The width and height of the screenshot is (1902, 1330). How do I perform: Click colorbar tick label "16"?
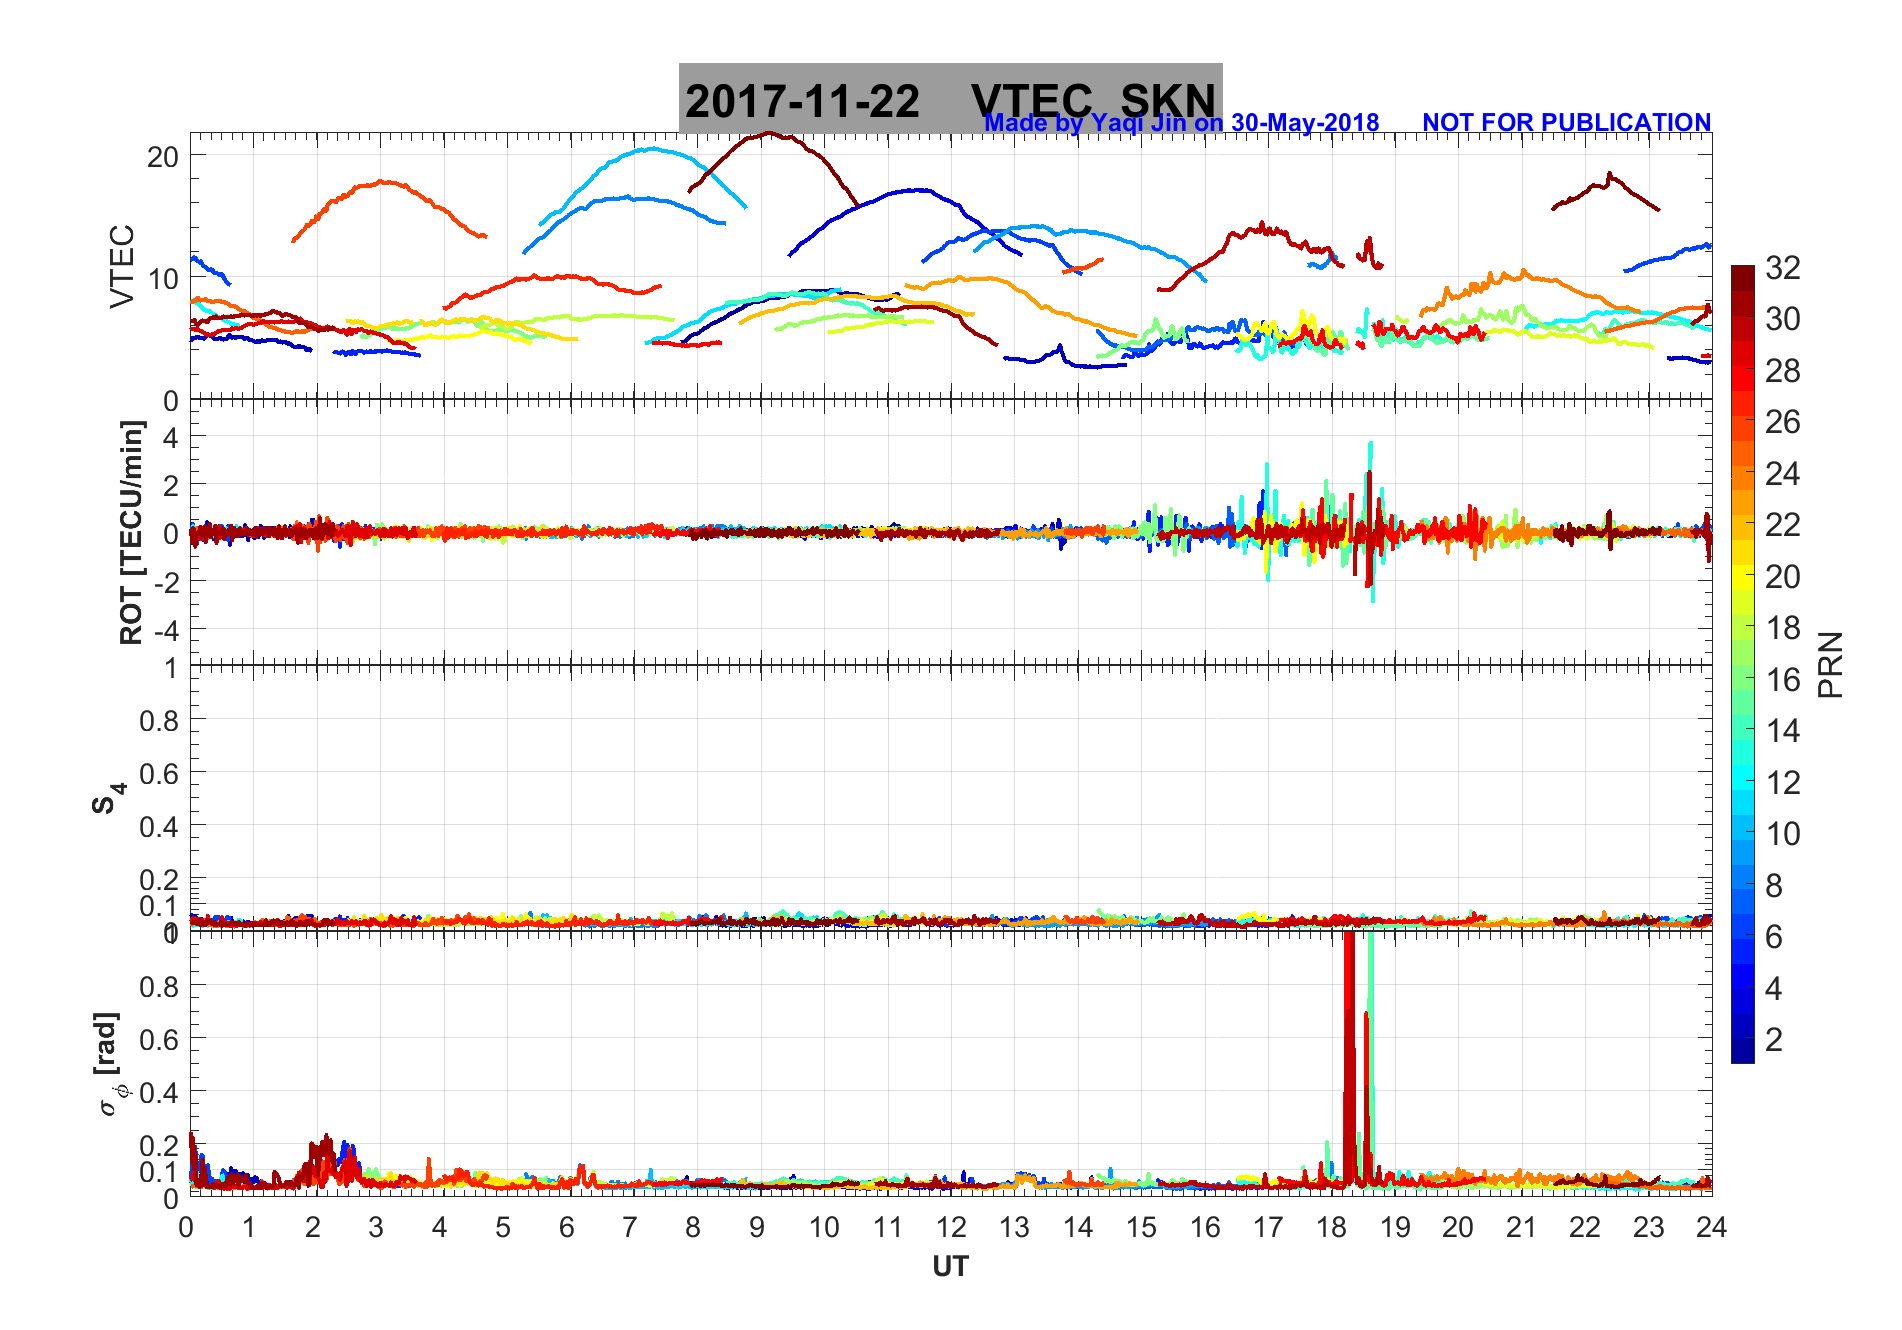pos(1782,680)
